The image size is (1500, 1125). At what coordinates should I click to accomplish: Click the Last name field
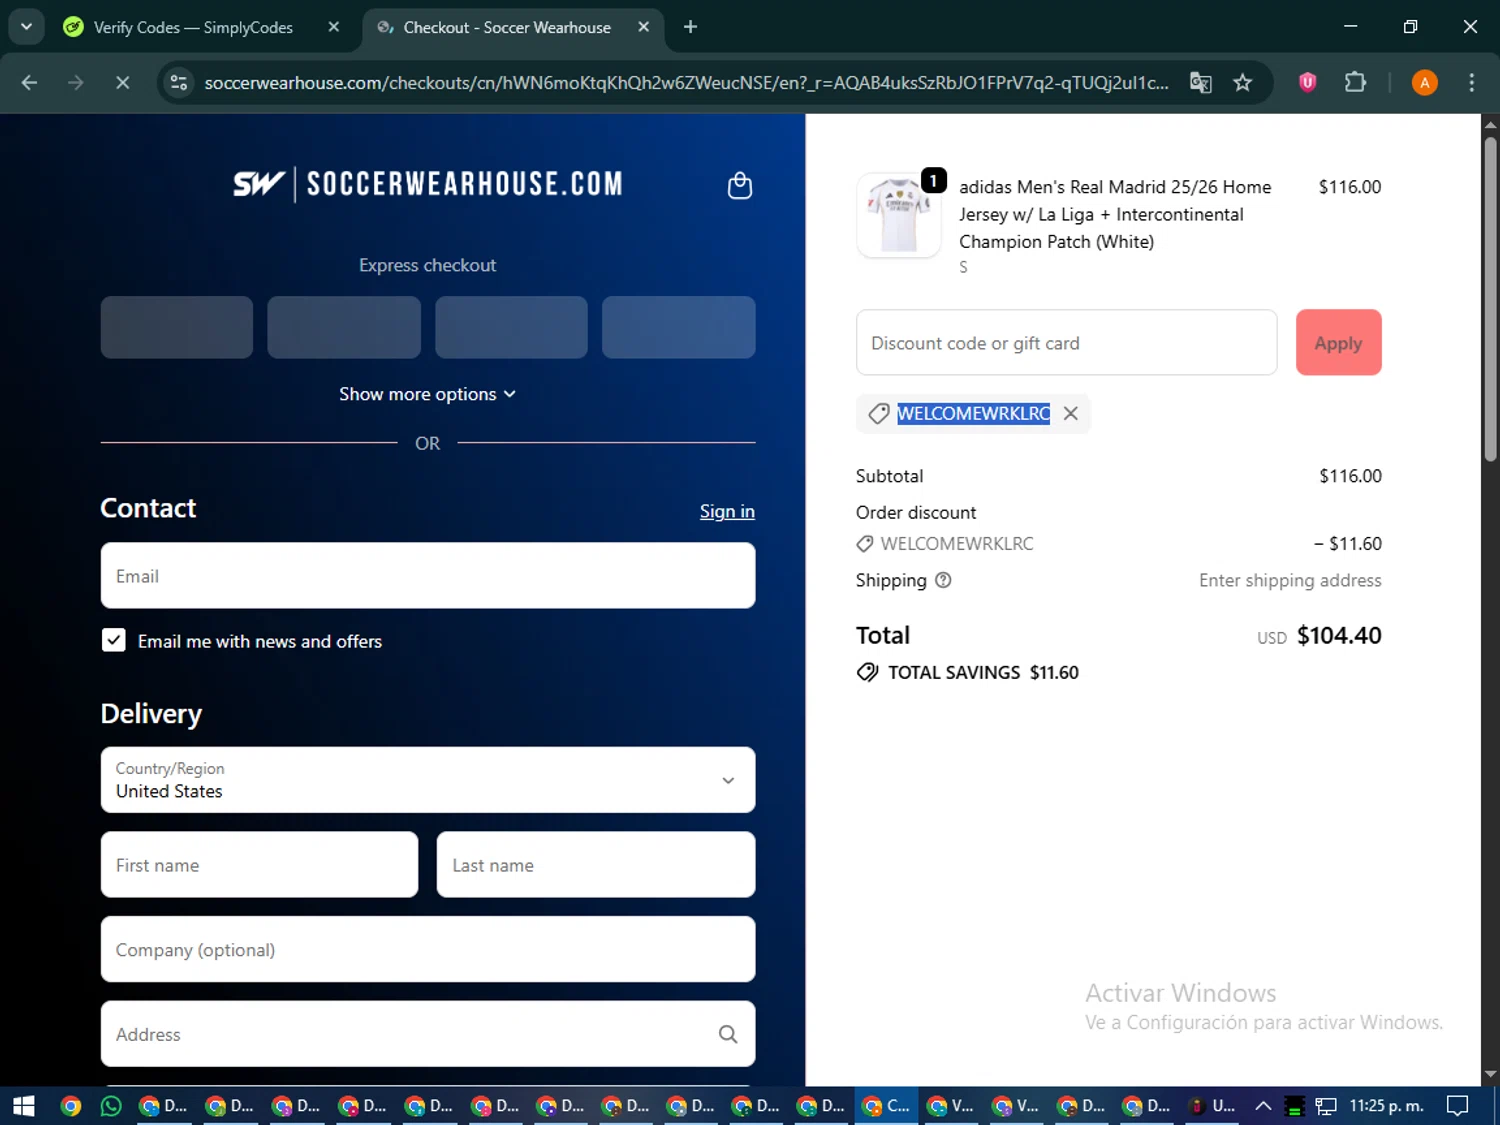(x=596, y=865)
